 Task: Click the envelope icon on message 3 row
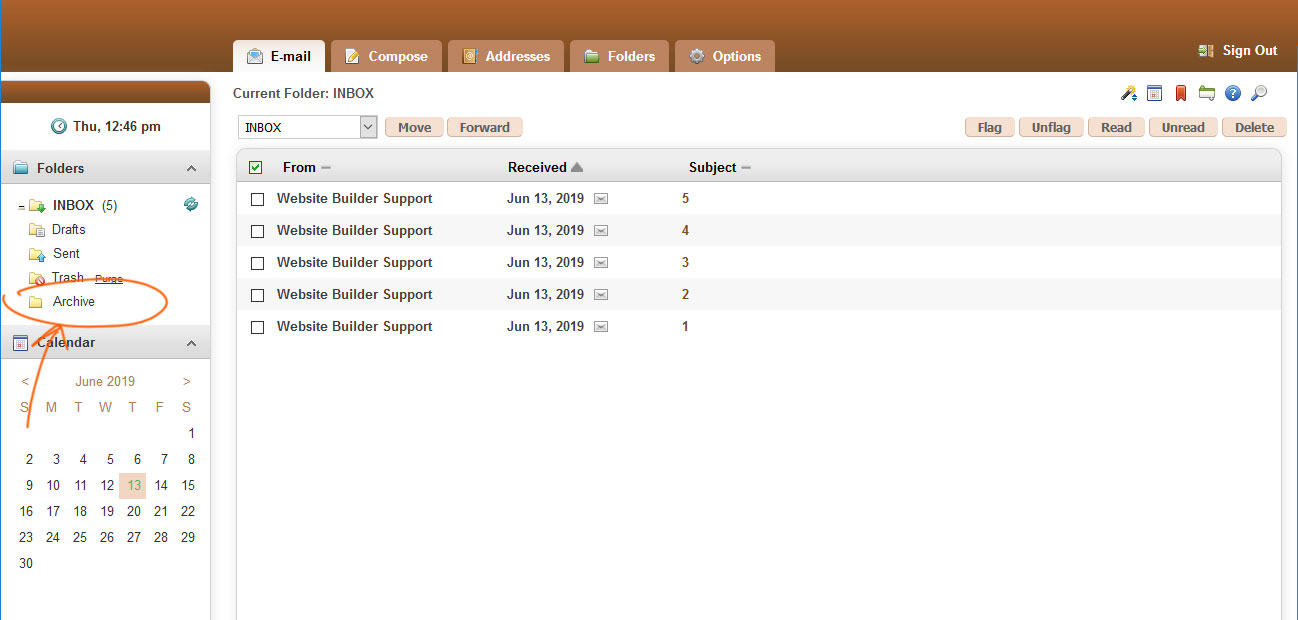pyautogui.click(x=601, y=263)
